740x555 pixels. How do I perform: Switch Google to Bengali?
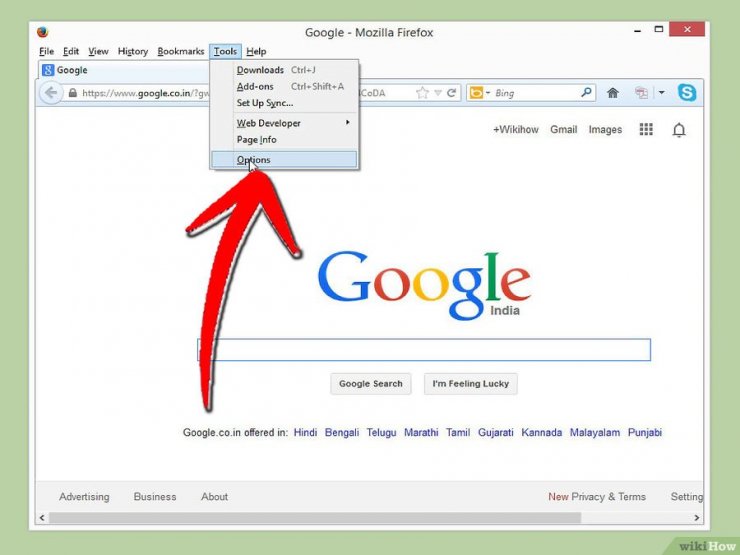342,433
